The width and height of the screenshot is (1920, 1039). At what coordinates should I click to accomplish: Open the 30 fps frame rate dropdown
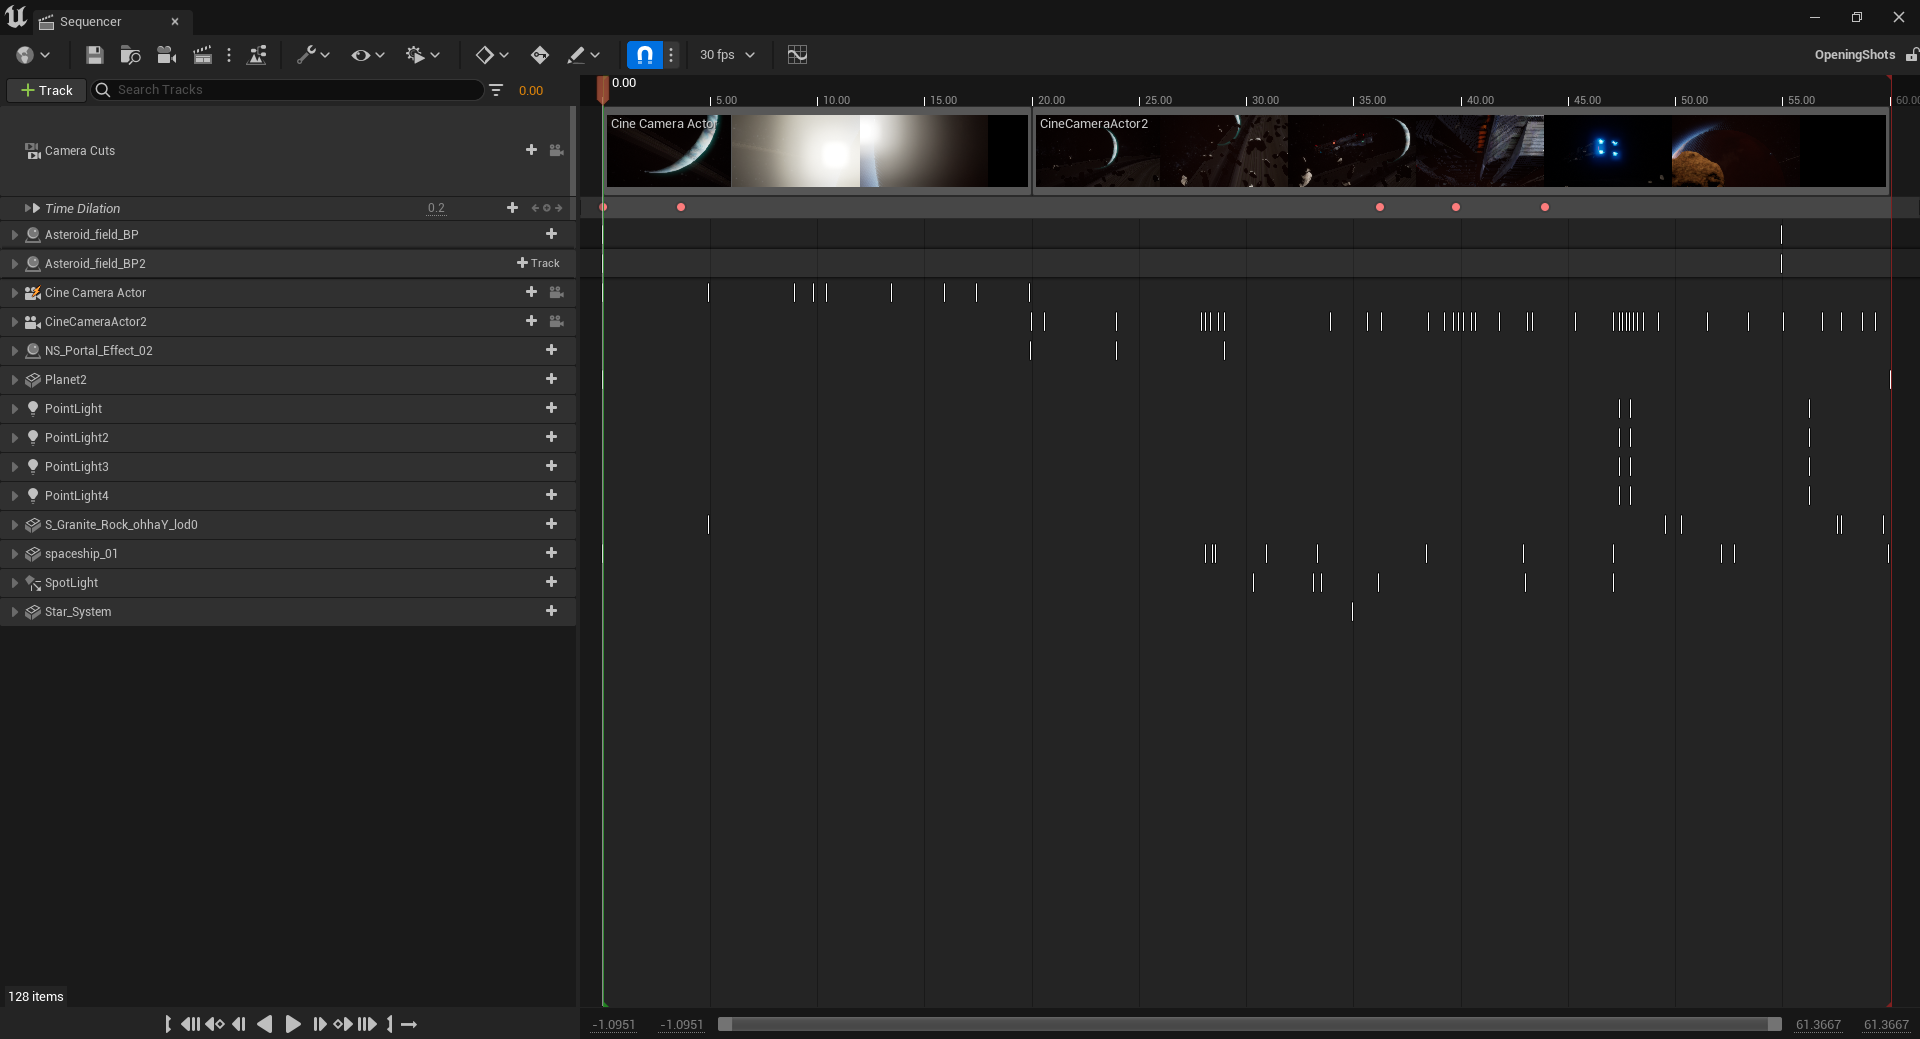pyautogui.click(x=727, y=55)
